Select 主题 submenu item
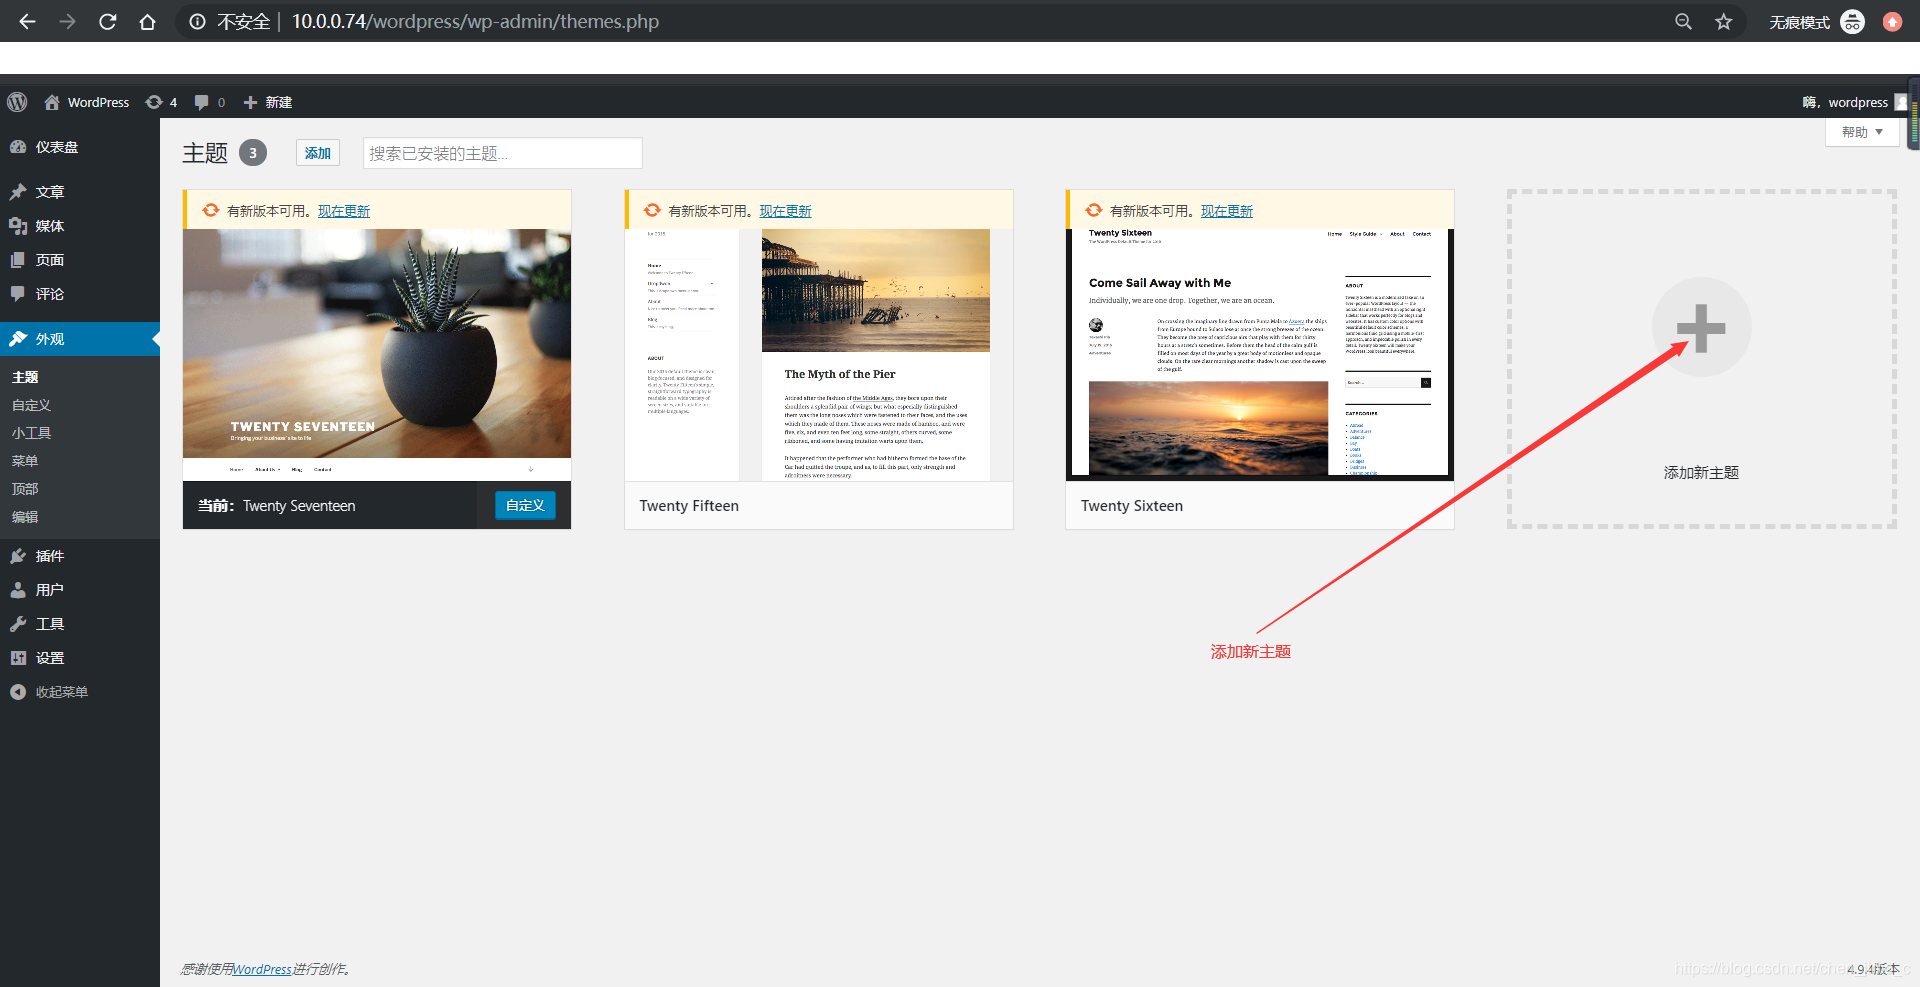1920x987 pixels. pyautogui.click(x=25, y=377)
